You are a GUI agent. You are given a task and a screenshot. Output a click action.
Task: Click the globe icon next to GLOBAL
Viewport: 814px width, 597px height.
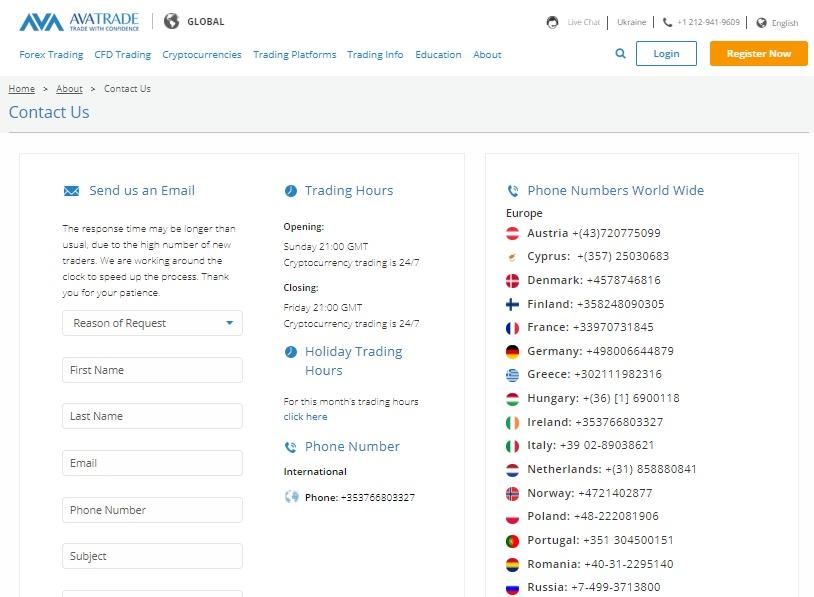click(x=171, y=21)
